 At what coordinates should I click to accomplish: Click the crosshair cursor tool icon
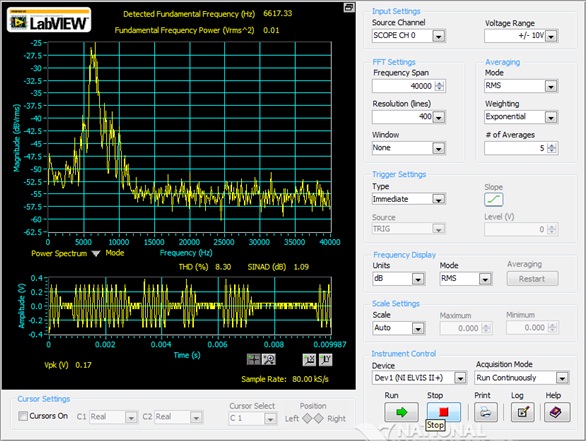tap(253, 360)
